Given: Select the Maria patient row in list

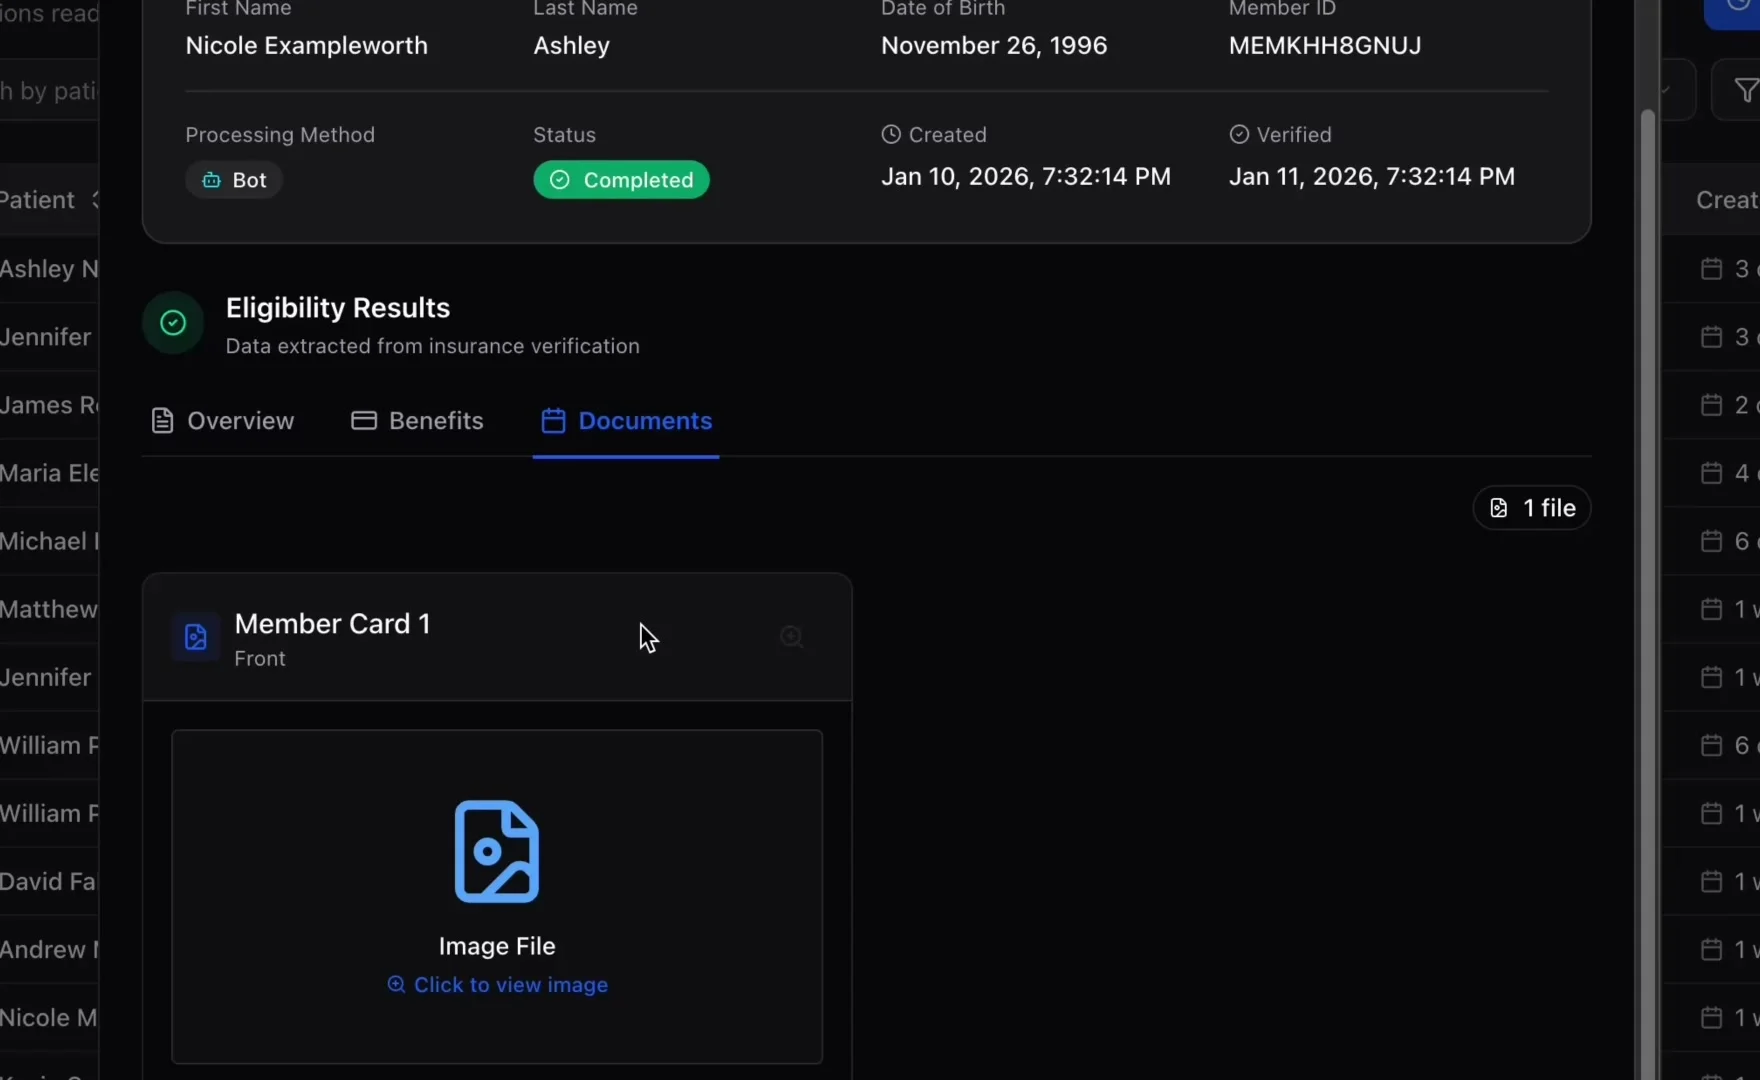Looking at the screenshot, I should point(48,473).
